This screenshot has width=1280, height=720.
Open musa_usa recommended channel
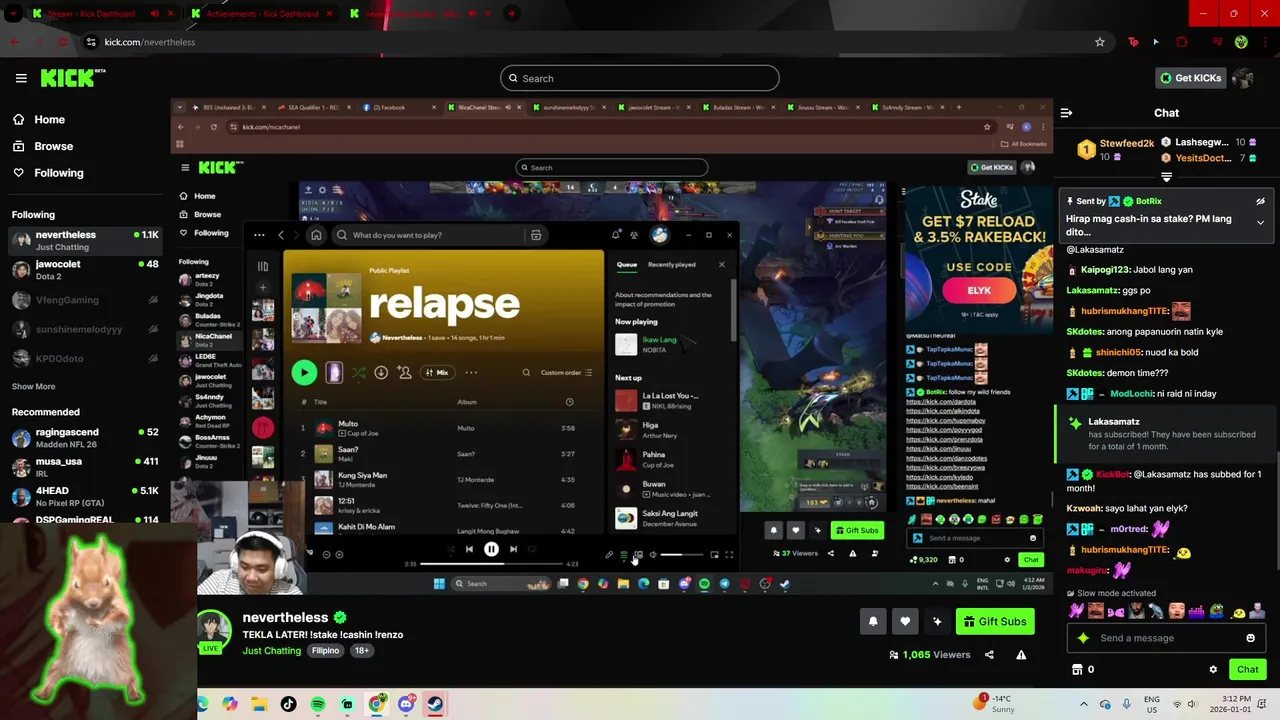pos(85,467)
